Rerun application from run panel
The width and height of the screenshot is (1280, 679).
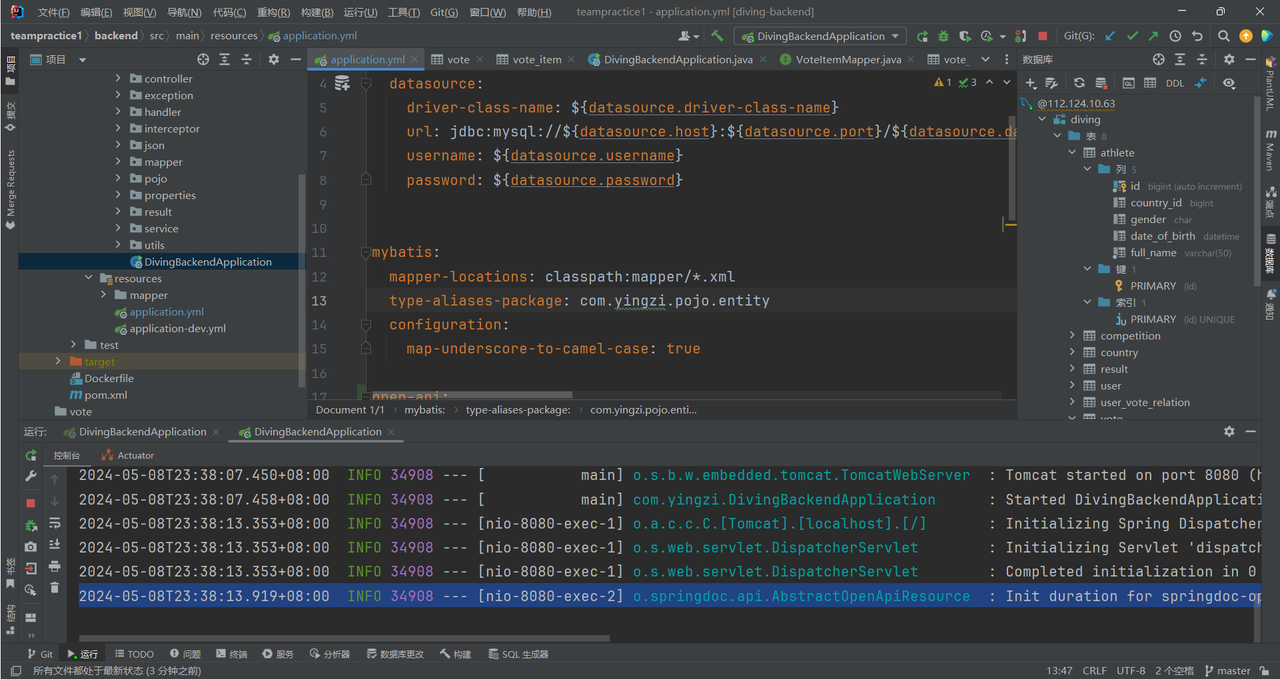click(31, 455)
